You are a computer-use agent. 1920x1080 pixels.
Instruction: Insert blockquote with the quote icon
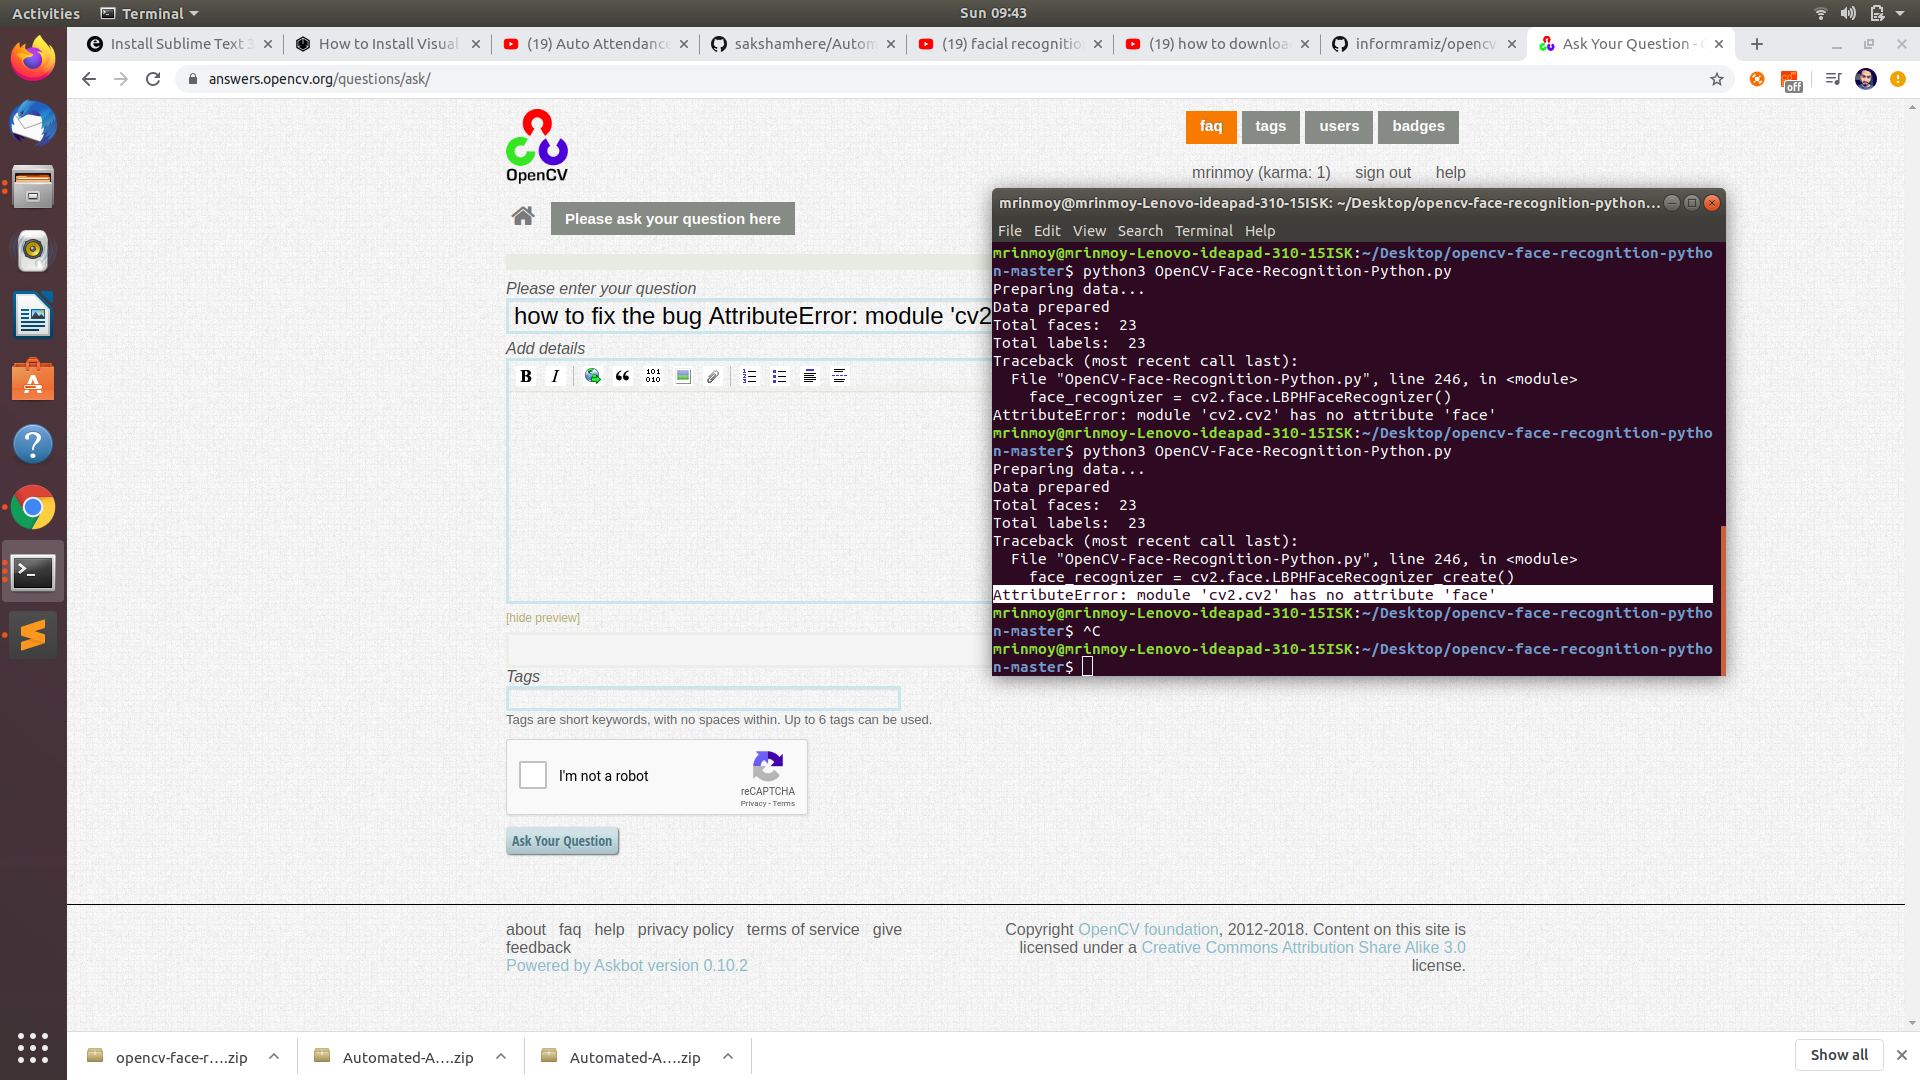coord(623,376)
